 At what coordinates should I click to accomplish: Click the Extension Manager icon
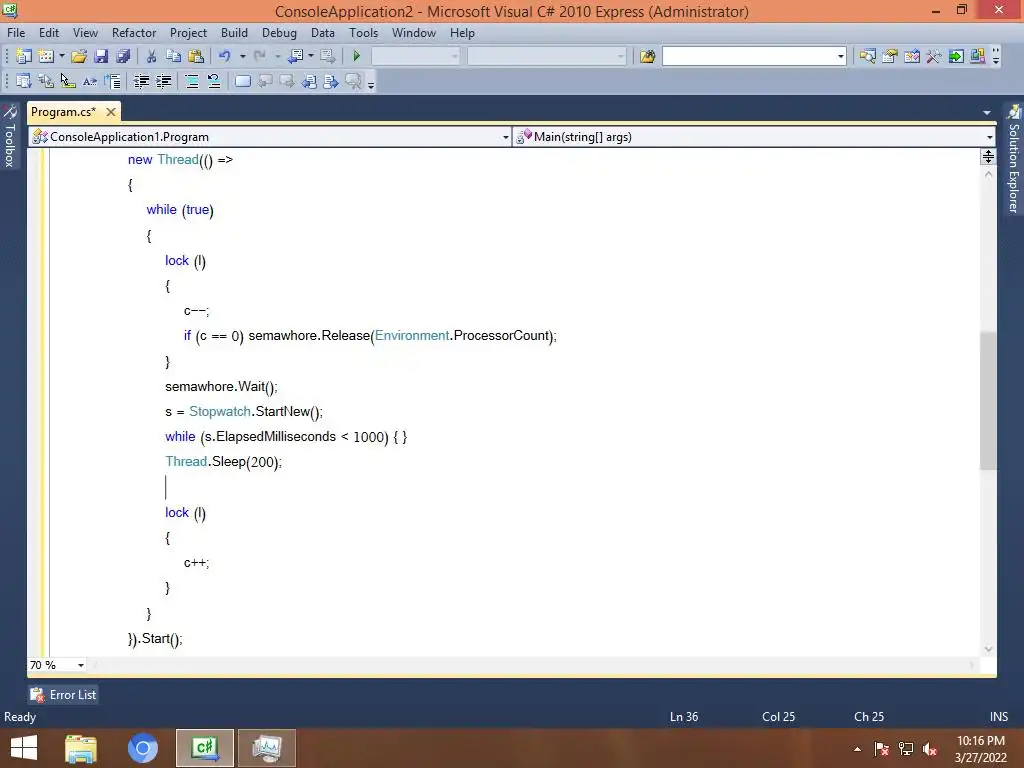pyautogui.click(x=978, y=56)
